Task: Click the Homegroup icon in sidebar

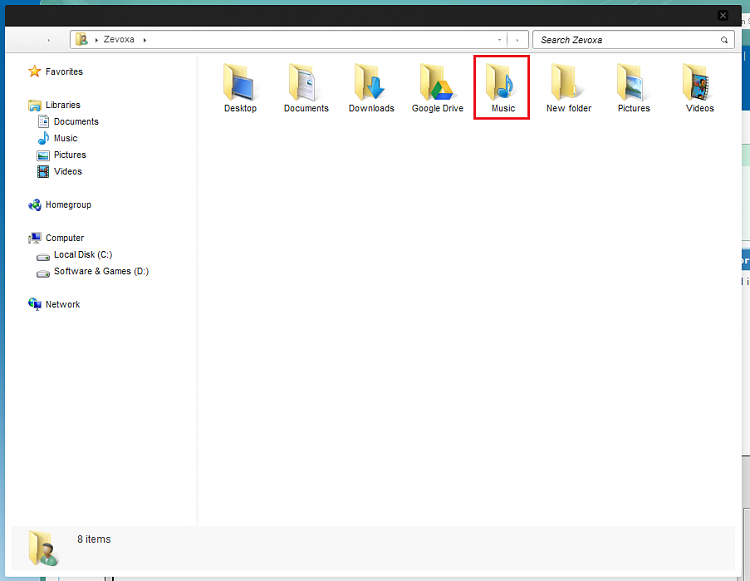Action: pyautogui.click(x=34, y=205)
